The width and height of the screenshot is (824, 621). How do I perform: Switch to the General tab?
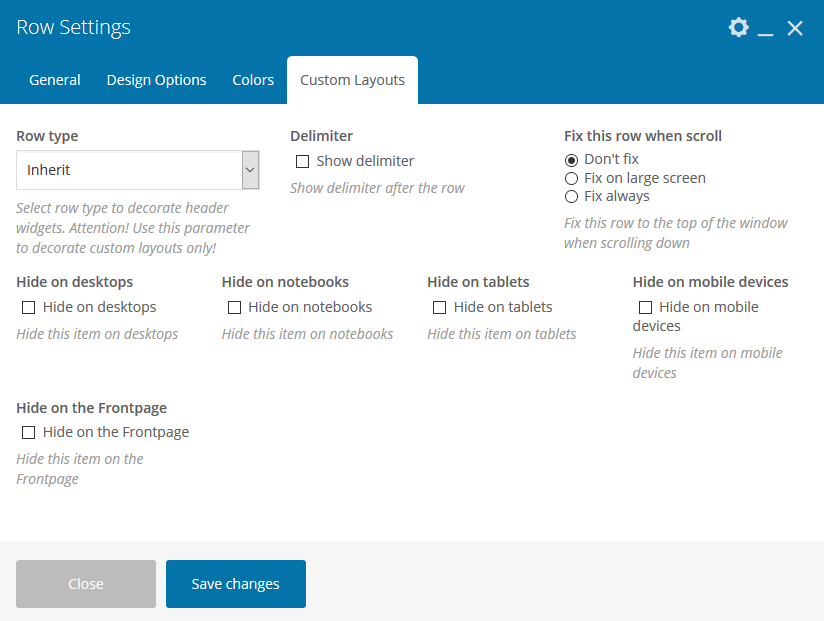click(x=55, y=80)
